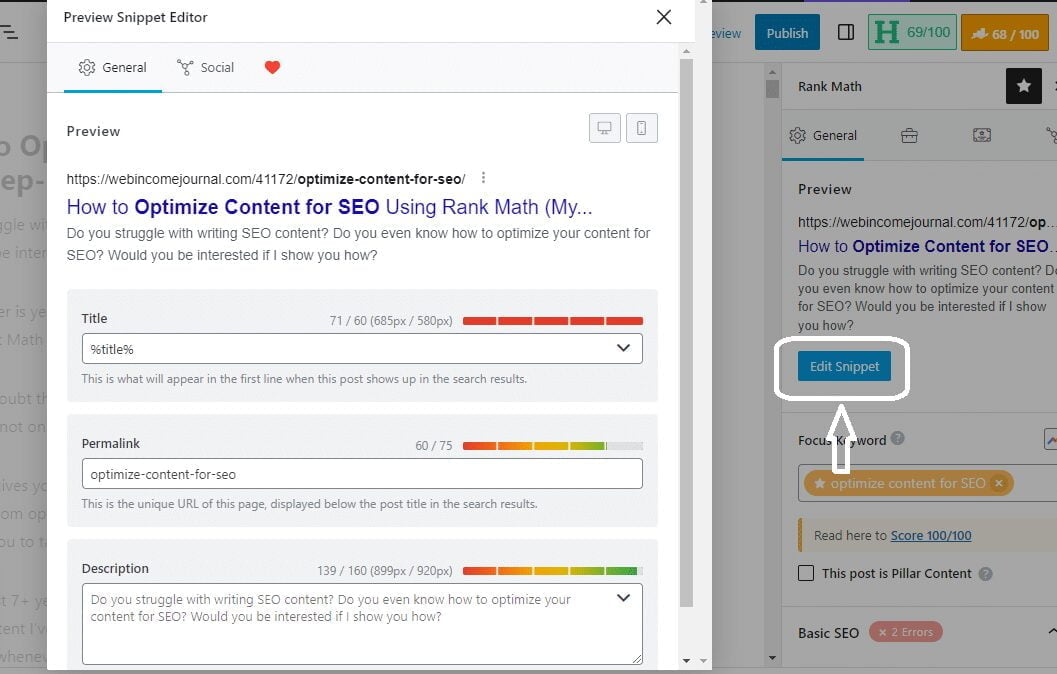Click the Edit Snippet button
The width and height of the screenshot is (1057, 674).
coord(844,366)
